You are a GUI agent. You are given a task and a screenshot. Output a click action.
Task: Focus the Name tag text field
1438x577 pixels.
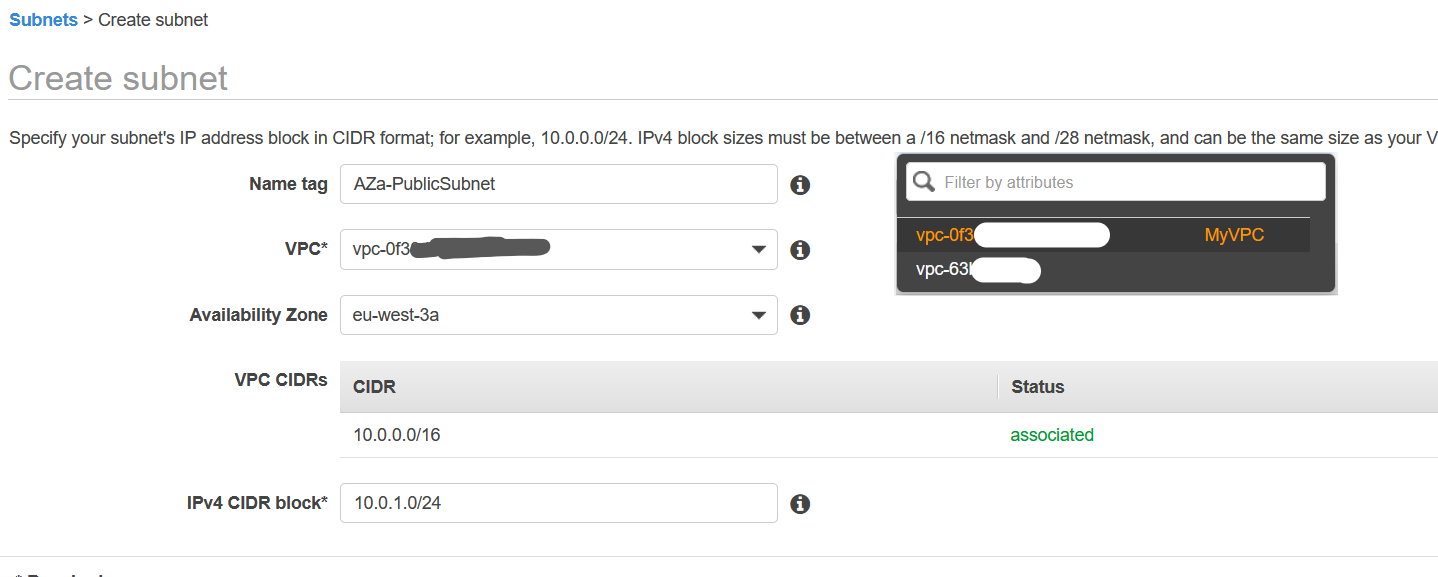click(x=558, y=184)
